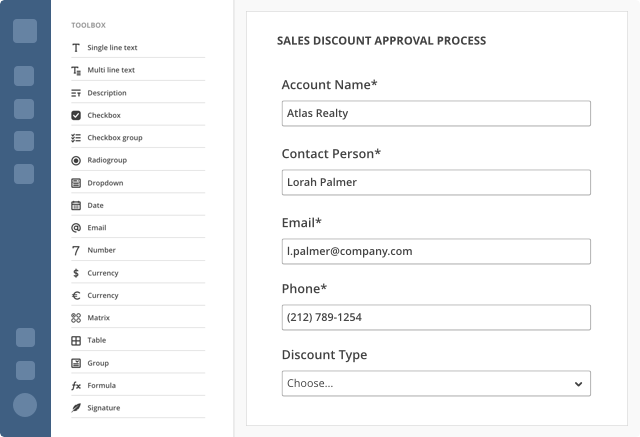Select the Checkbox toolbox icon
Viewport: 640px width, 437px height.
coord(76,115)
